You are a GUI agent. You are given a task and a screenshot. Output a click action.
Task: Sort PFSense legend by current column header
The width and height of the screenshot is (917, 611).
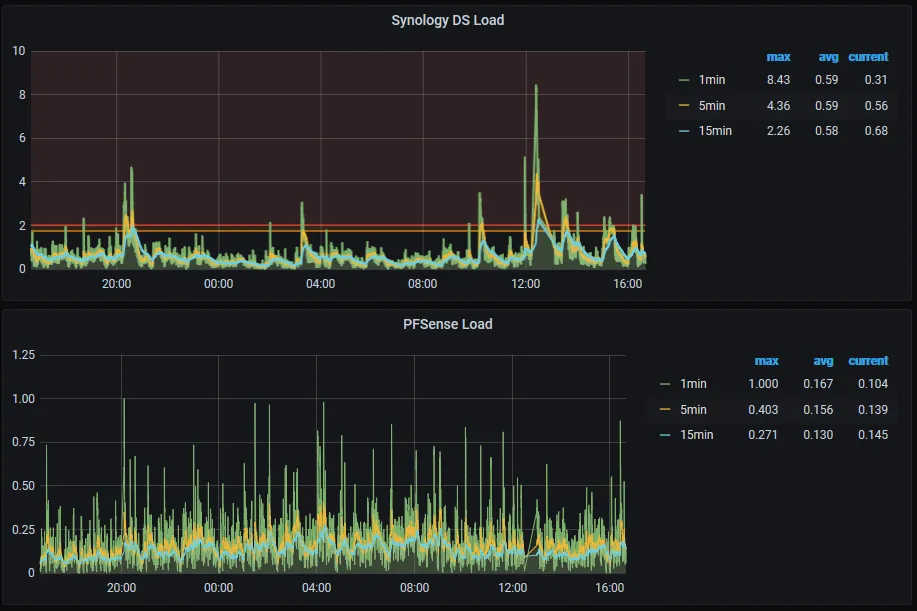click(x=868, y=361)
